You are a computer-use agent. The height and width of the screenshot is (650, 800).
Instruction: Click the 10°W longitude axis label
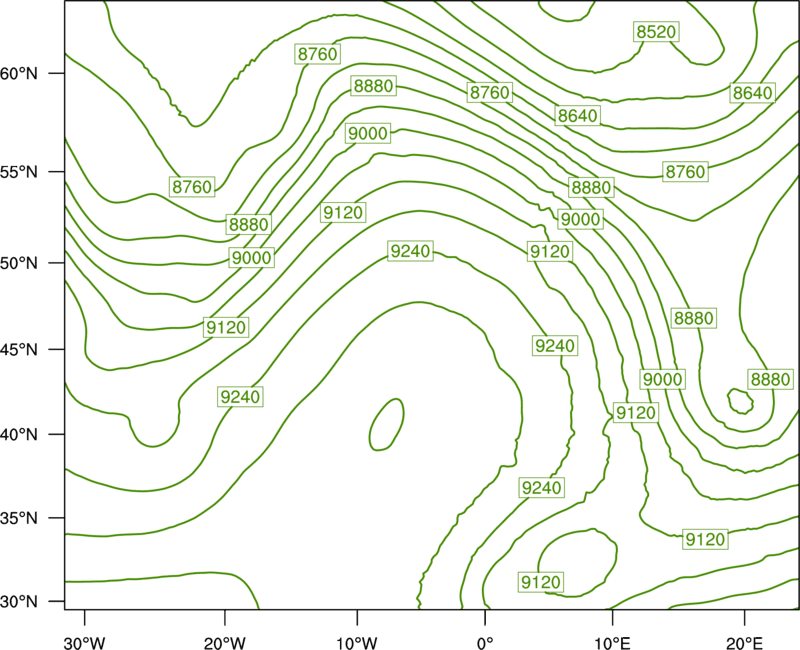(x=357, y=643)
